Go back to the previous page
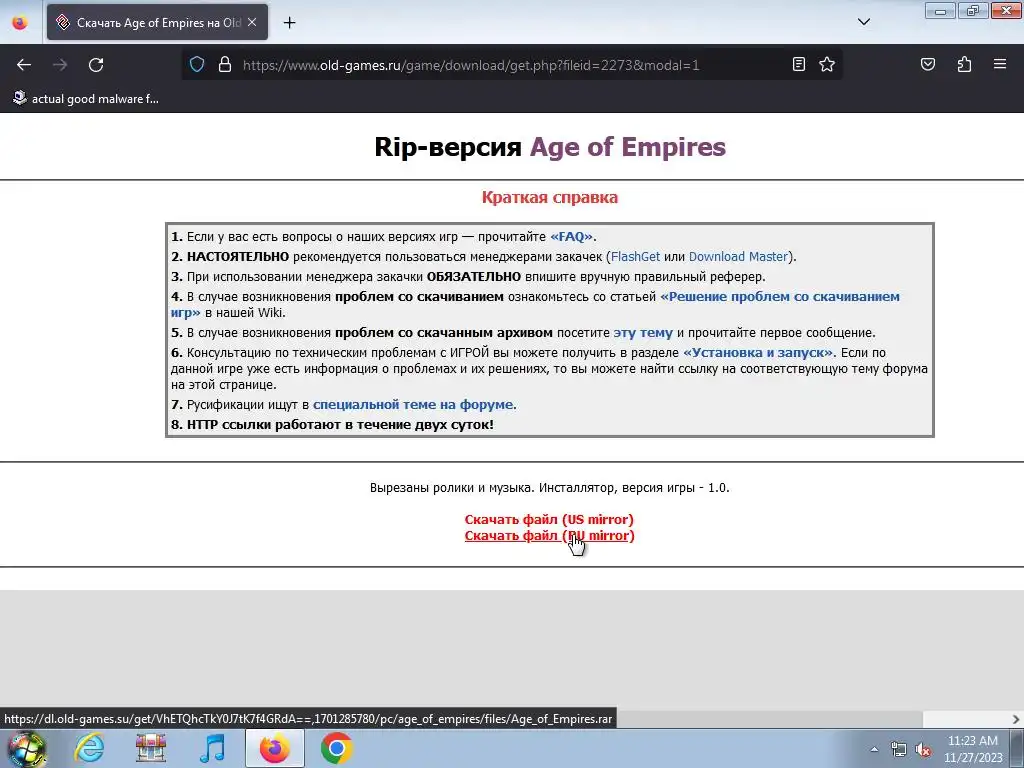The height and width of the screenshot is (768, 1024). pos(24,65)
